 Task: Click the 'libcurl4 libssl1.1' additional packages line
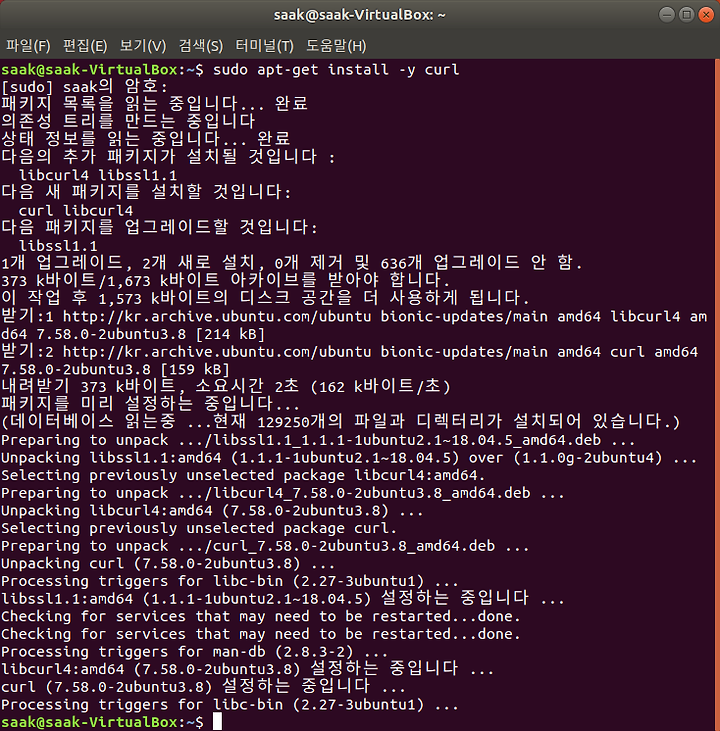(x=98, y=175)
